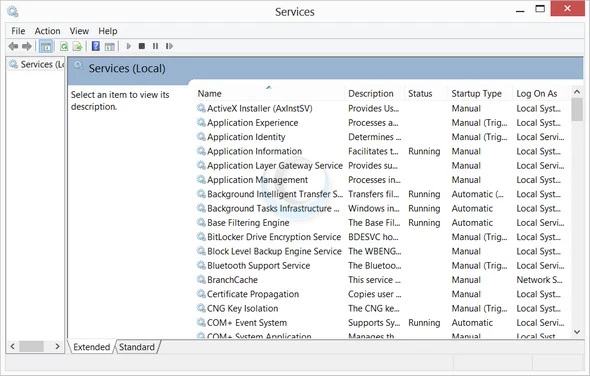This screenshot has width=590, height=376.
Task: Click the services list scroll up arrow
Action: (577, 92)
